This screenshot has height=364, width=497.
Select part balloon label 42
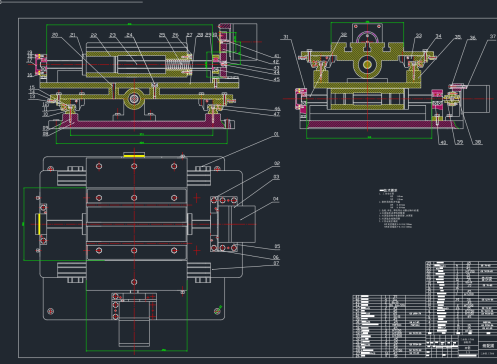click(x=276, y=62)
